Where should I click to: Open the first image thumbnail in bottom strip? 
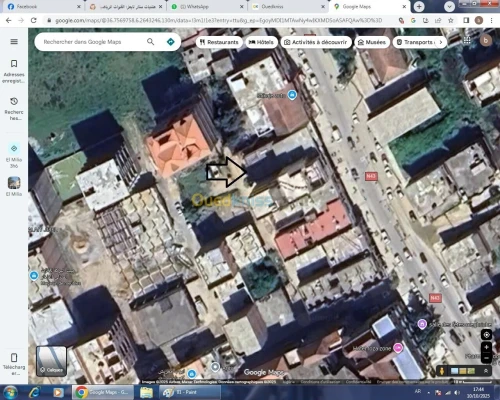[x=454, y=371]
